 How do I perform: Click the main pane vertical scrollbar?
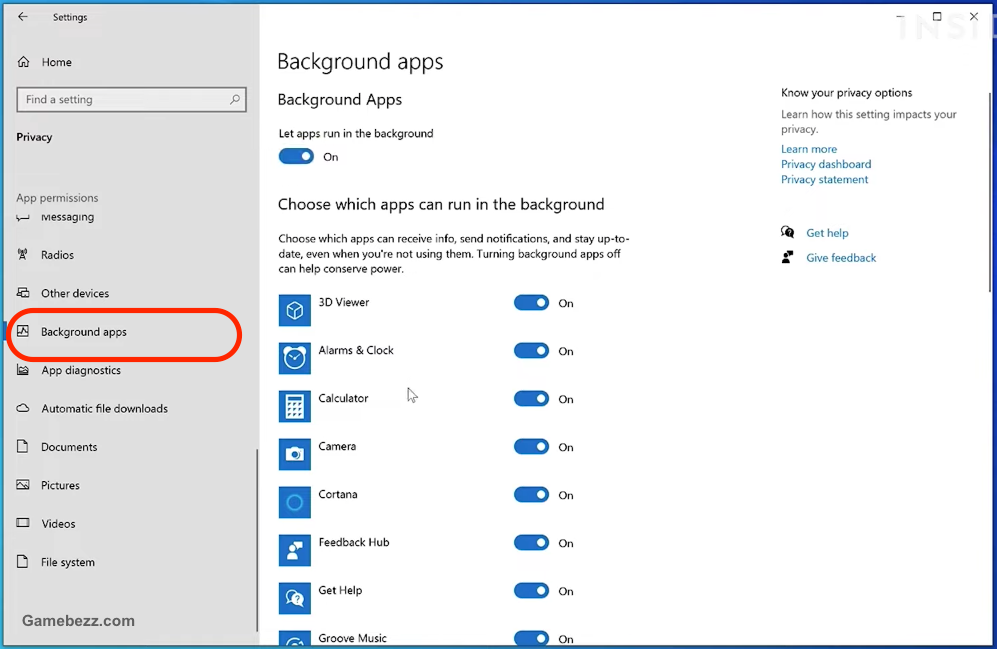pyautogui.click(x=989, y=191)
